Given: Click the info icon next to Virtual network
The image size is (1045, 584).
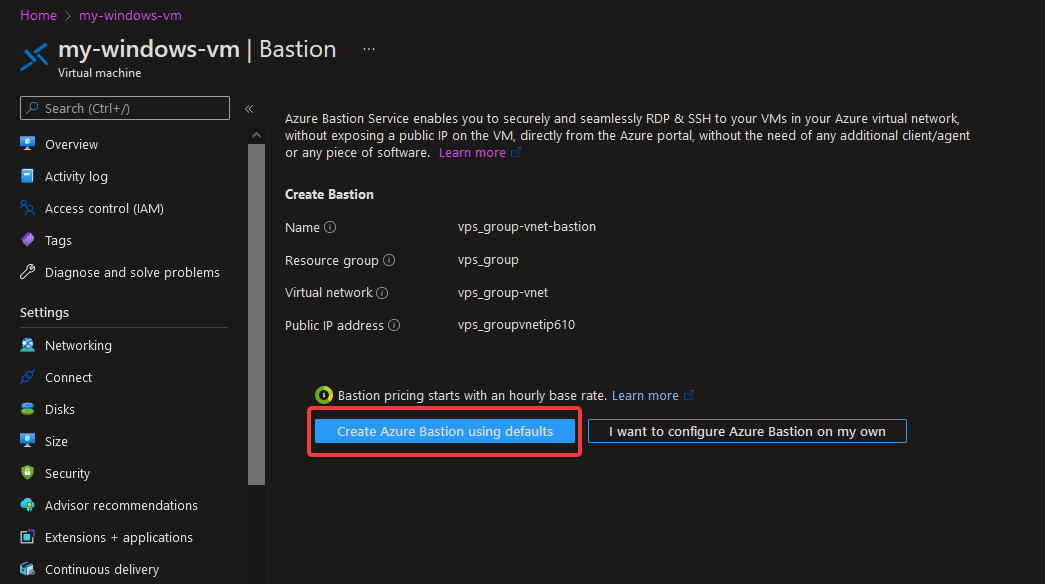Looking at the screenshot, I should tap(382, 293).
